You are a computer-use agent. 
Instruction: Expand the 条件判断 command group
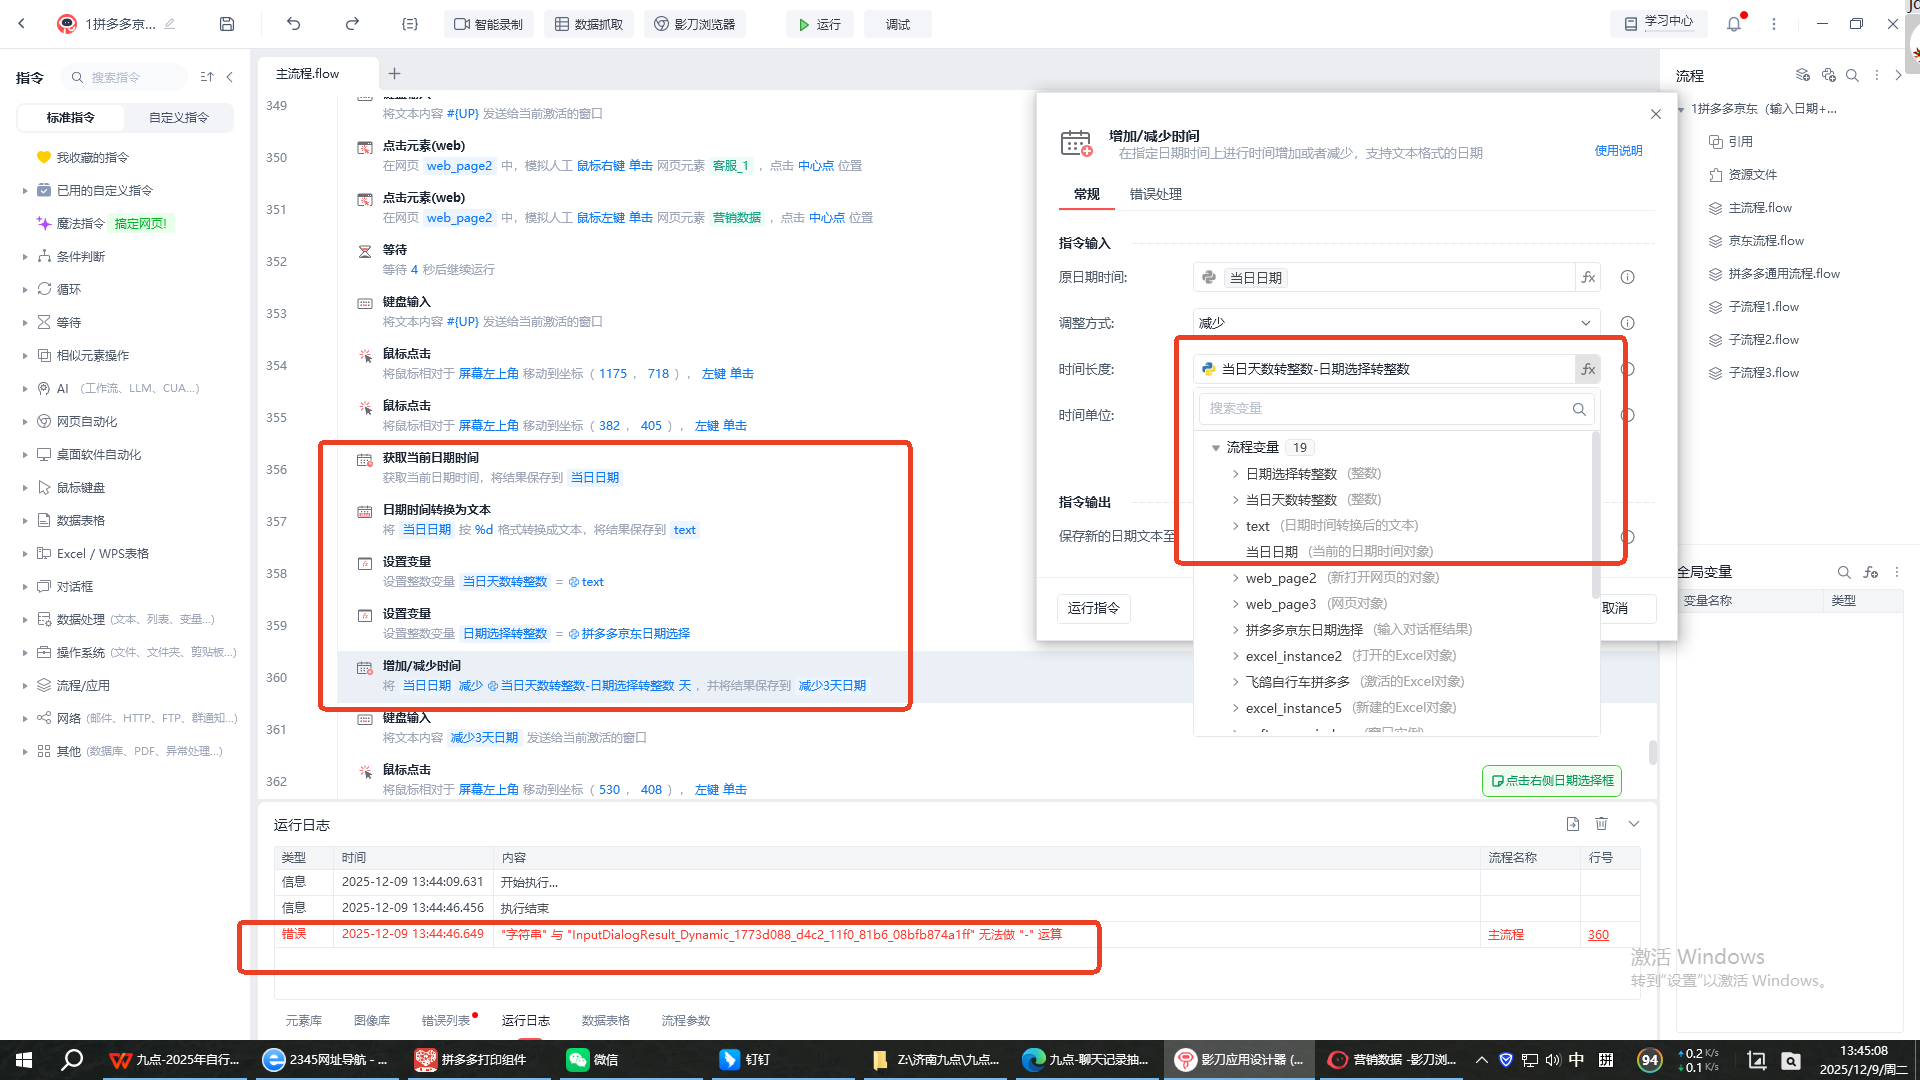click(25, 257)
